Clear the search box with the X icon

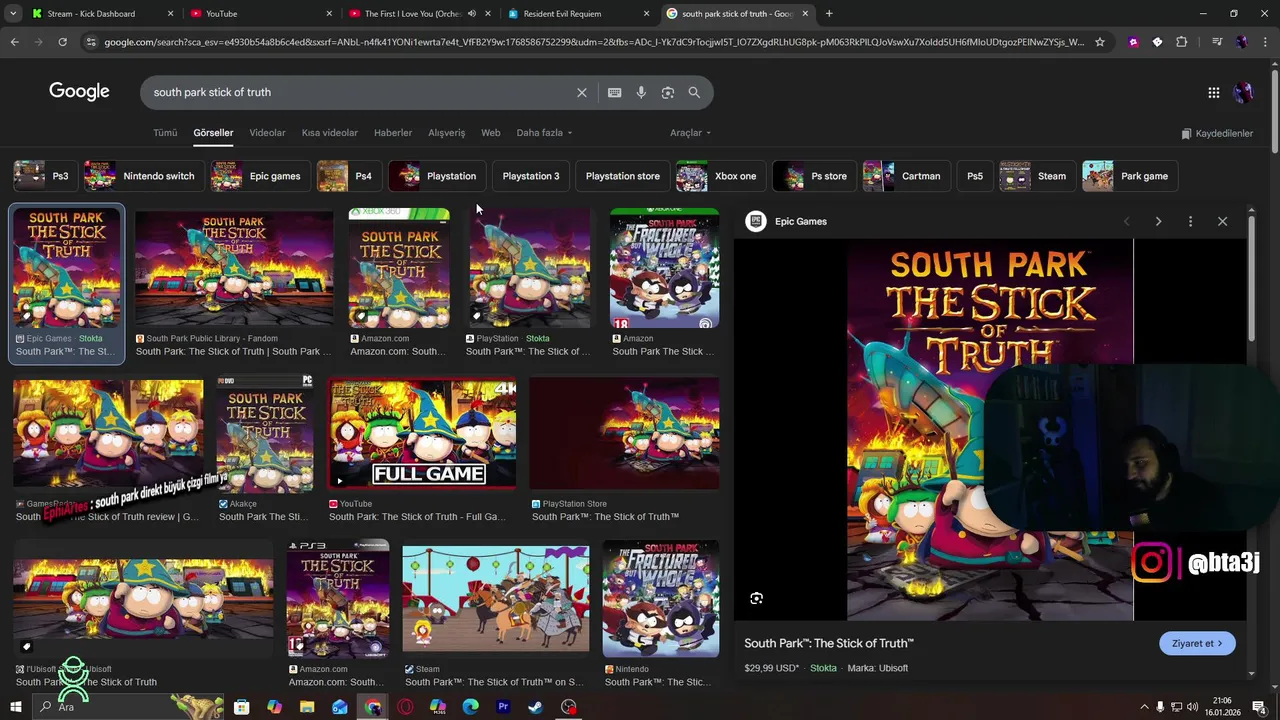tap(582, 92)
